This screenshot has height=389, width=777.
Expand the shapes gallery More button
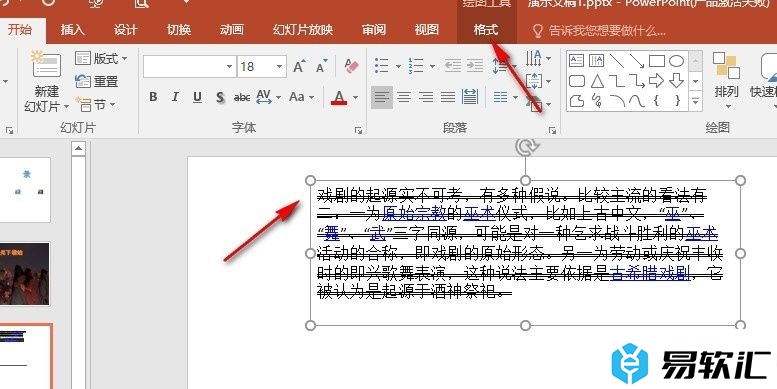point(696,101)
